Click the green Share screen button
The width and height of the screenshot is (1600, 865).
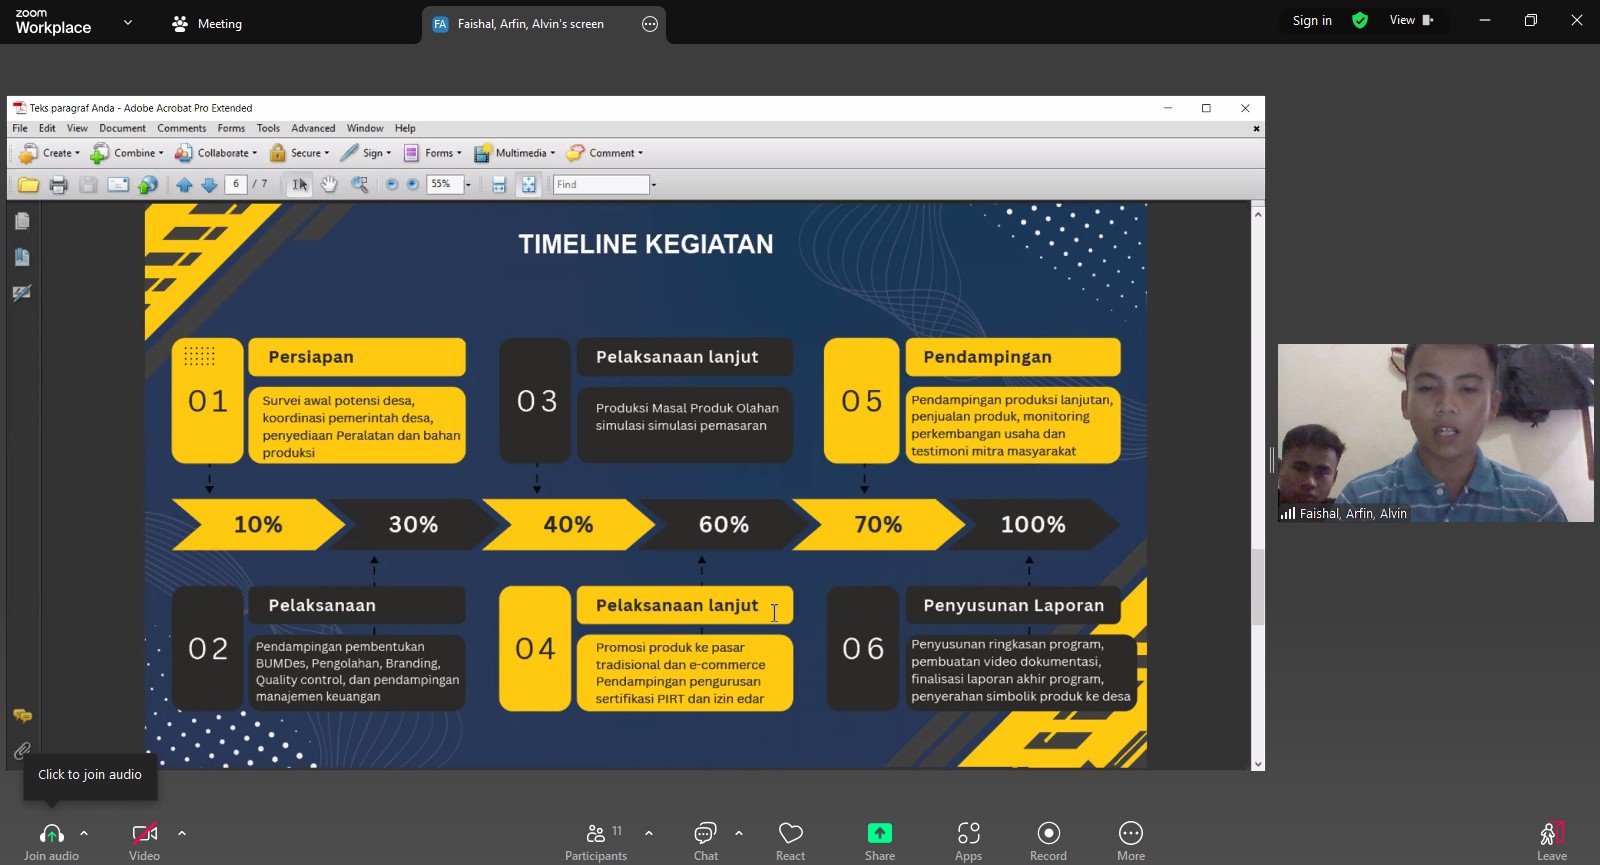coord(879,834)
